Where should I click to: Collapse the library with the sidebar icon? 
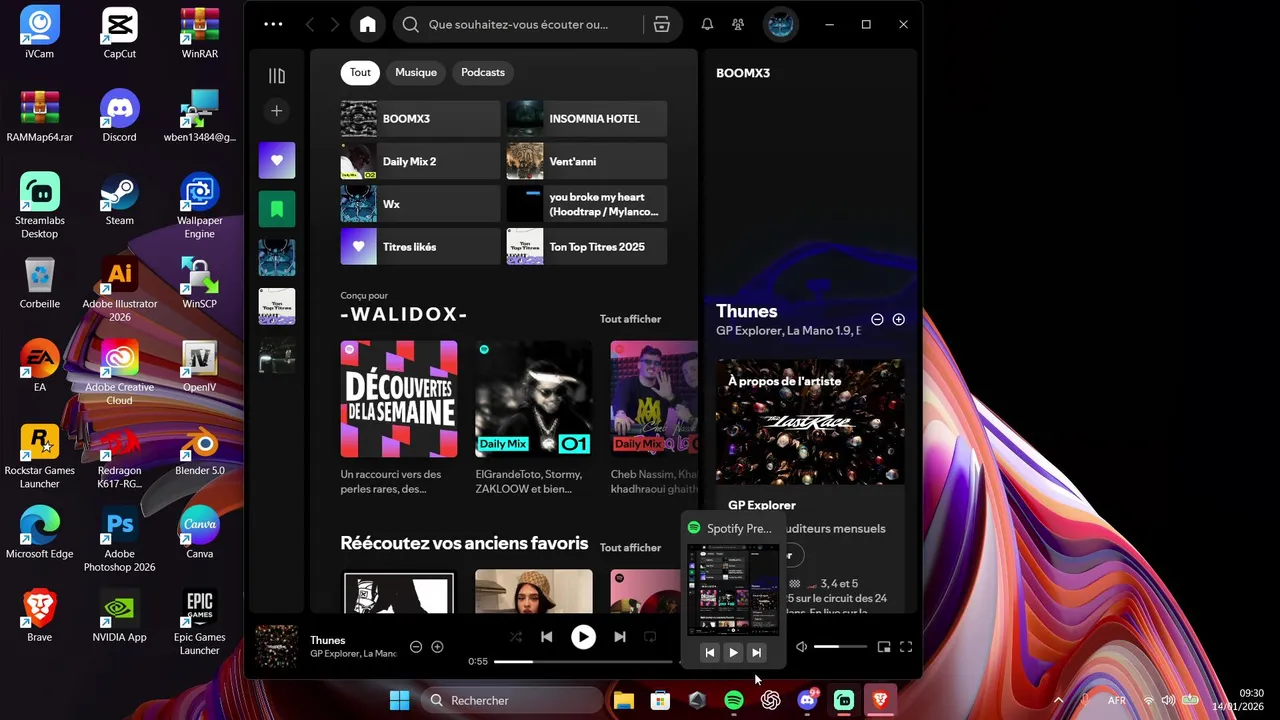[x=277, y=76]
